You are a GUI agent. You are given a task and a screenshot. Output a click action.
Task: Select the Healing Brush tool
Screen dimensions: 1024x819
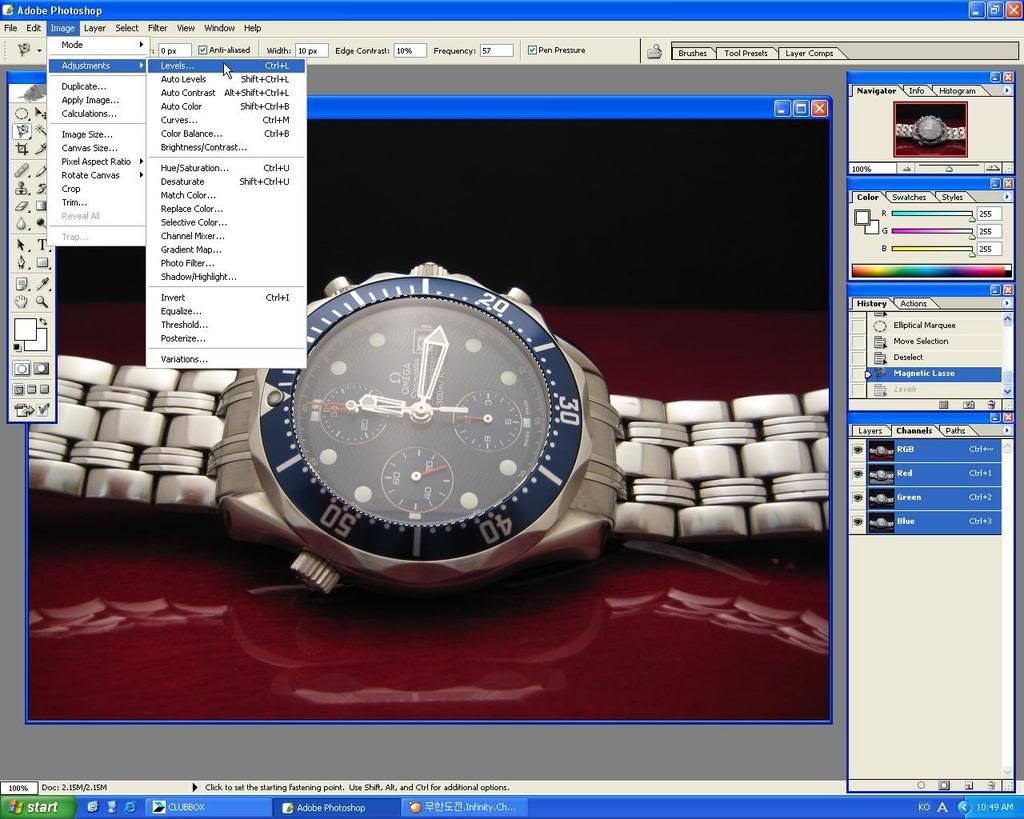coord(22,171)
